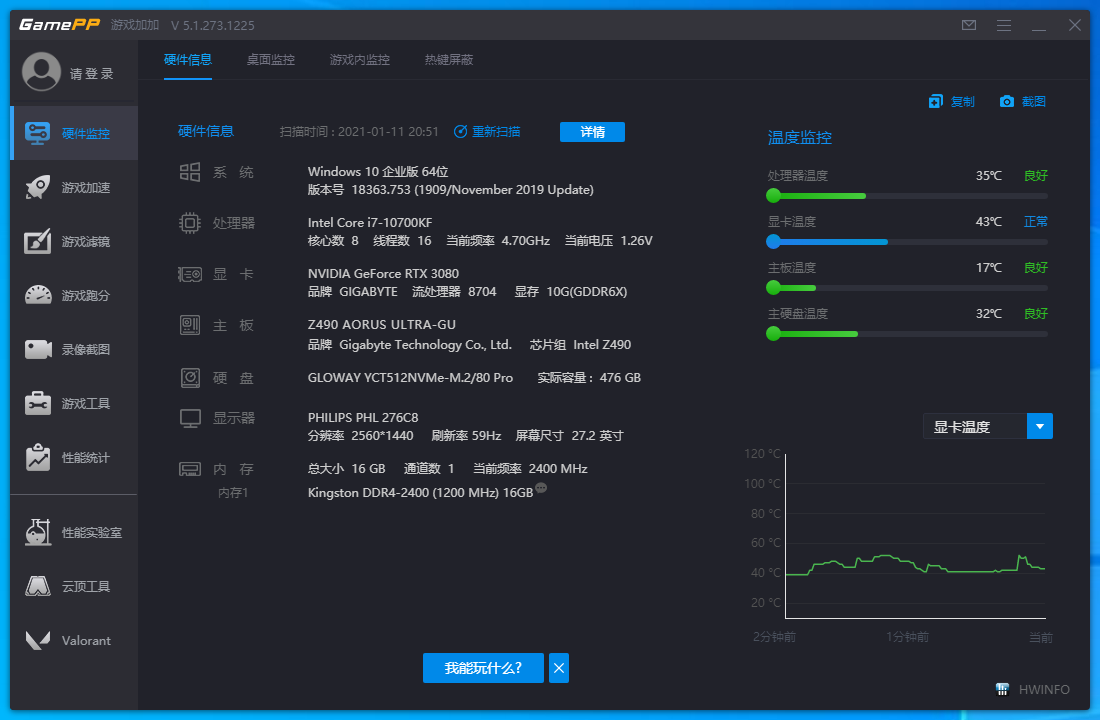This screenshot has width=1100, height=720.
Task: Click the version V 5.1.273.1225 text
Action: point(213,25)
